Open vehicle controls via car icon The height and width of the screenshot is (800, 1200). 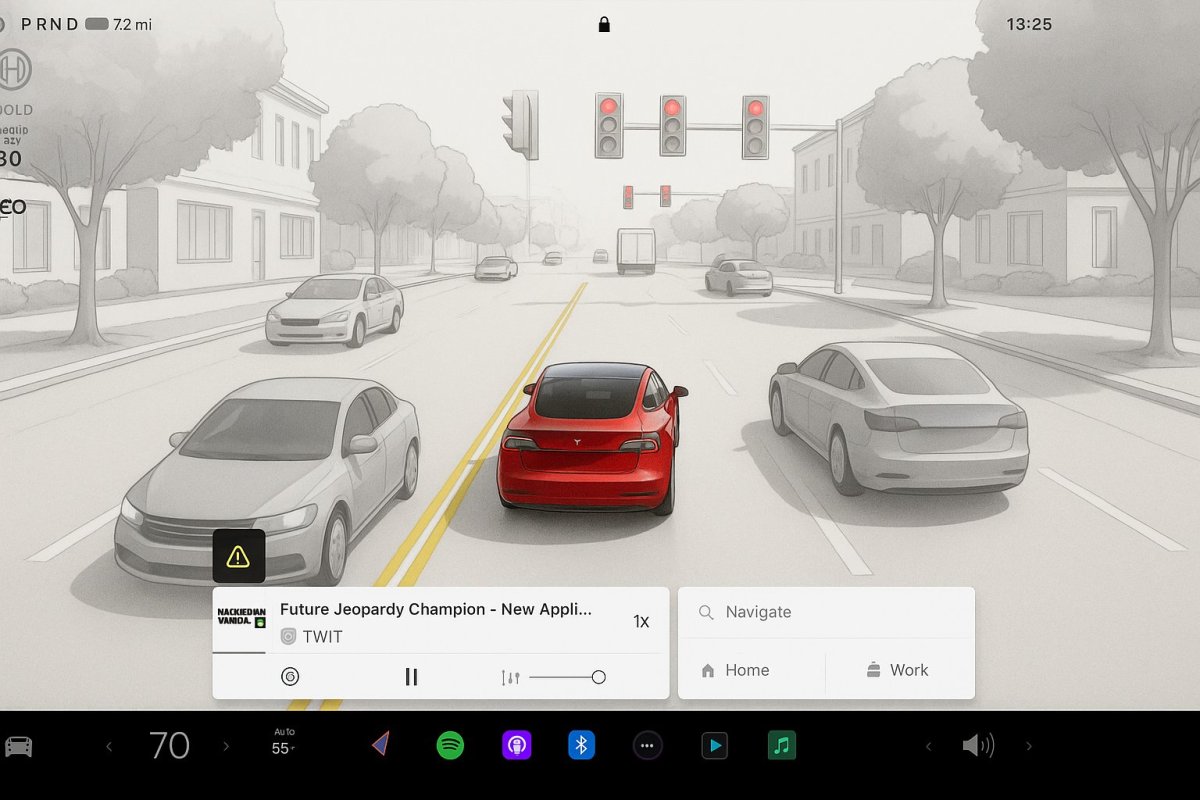19,746
